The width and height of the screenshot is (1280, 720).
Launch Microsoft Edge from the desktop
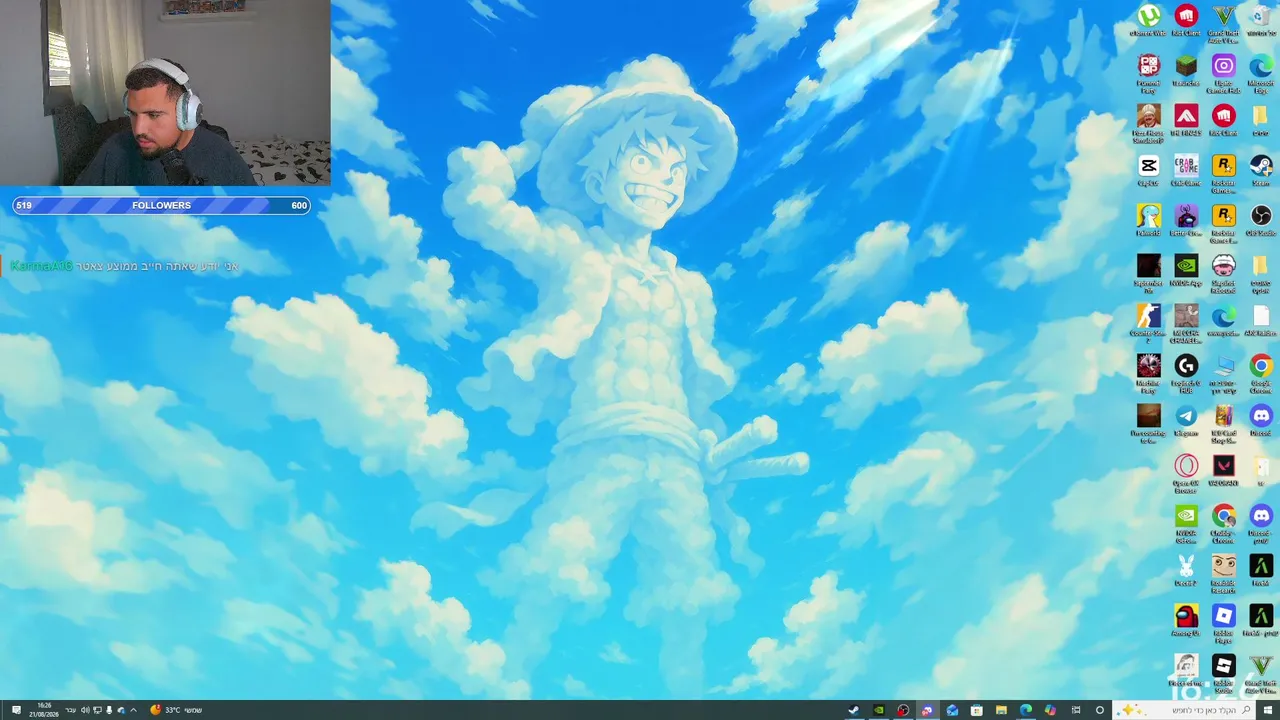(1260, 72)
